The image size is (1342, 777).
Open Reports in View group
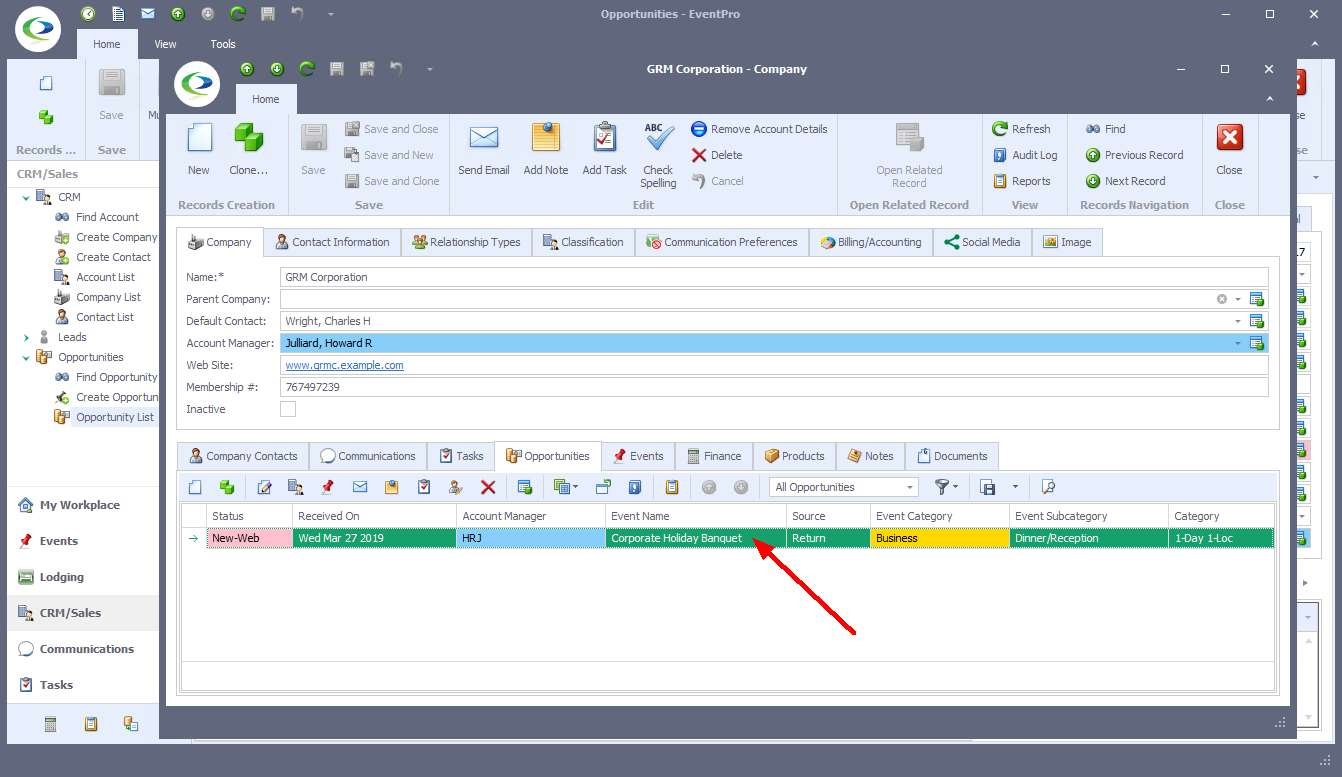click(x=1021, y=181)
